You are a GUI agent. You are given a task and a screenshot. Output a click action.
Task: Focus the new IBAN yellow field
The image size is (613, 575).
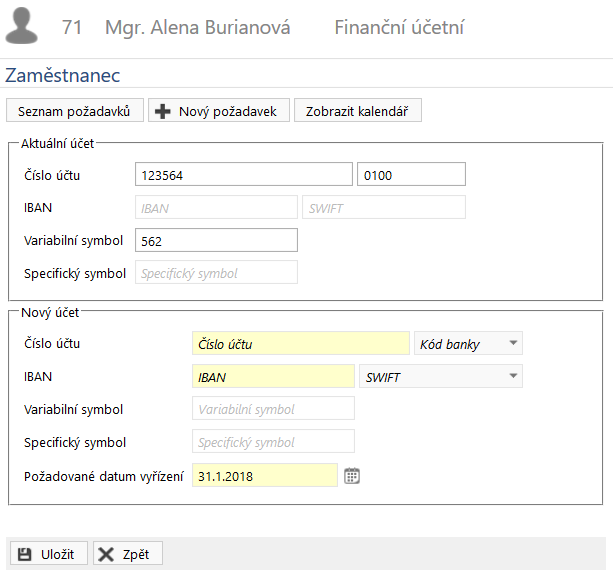[x=273, y=376]
